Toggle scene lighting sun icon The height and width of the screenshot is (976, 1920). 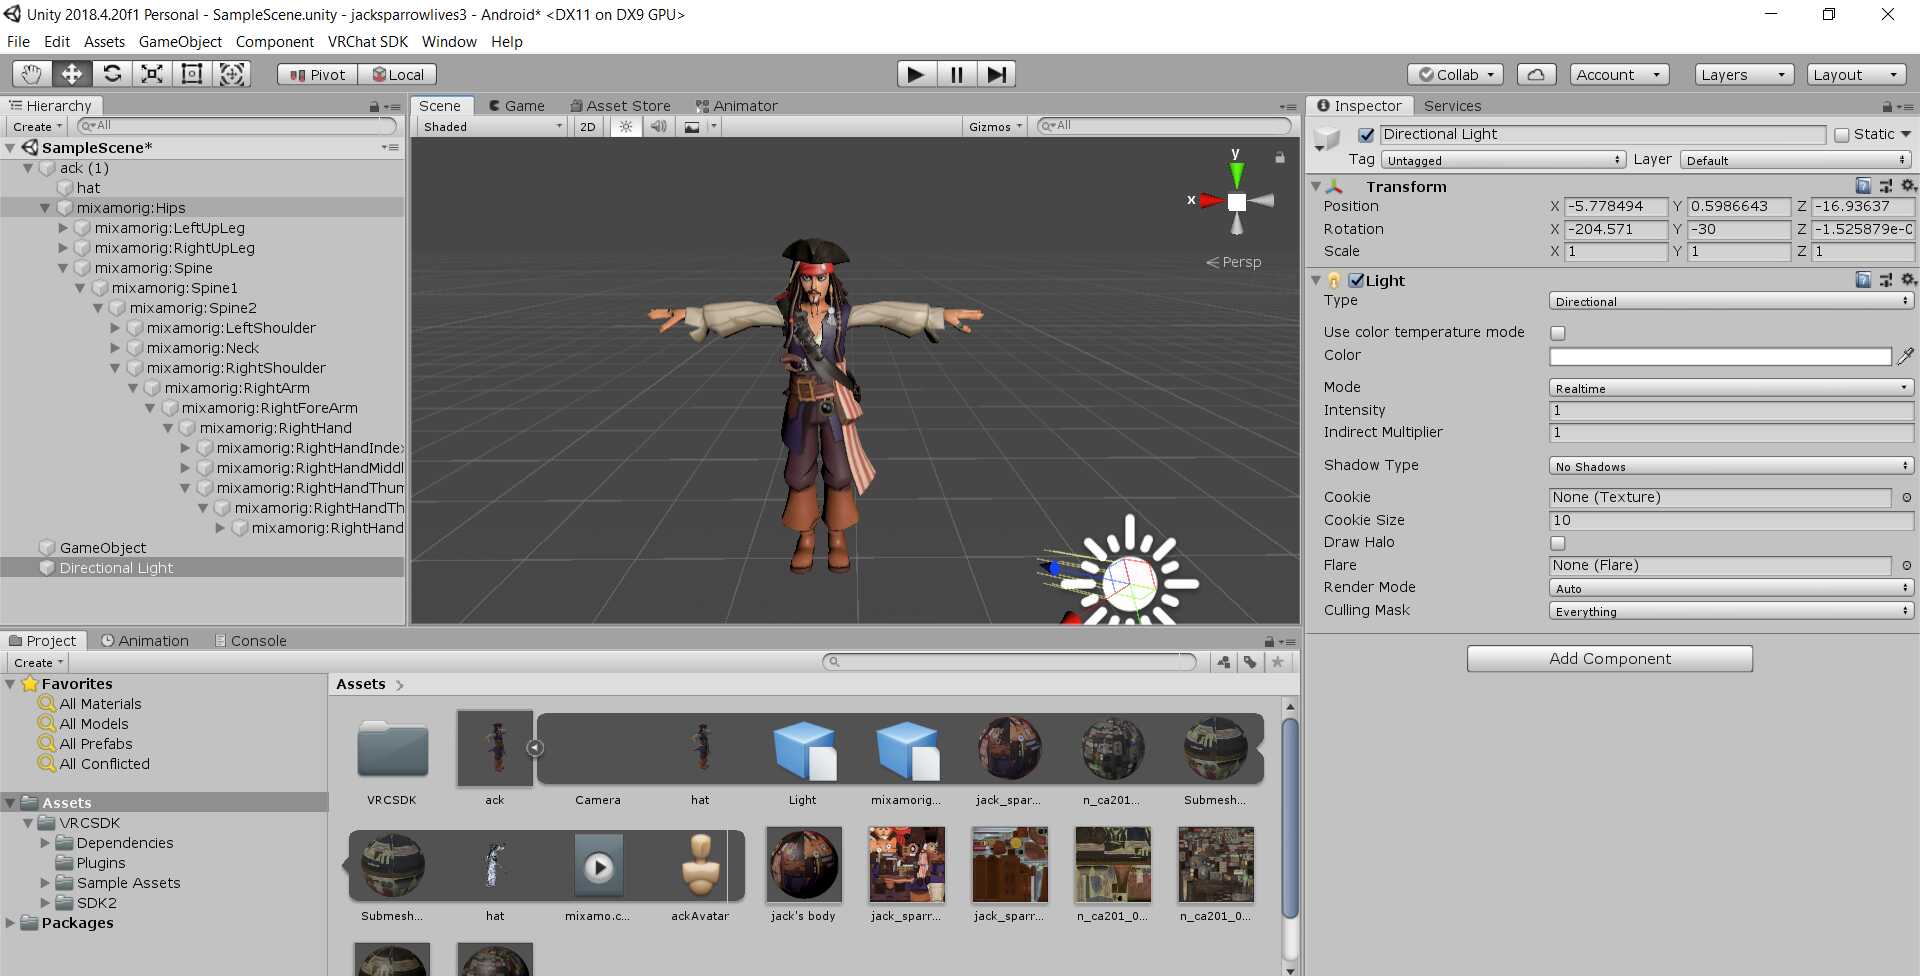click(x=626, y=127)
